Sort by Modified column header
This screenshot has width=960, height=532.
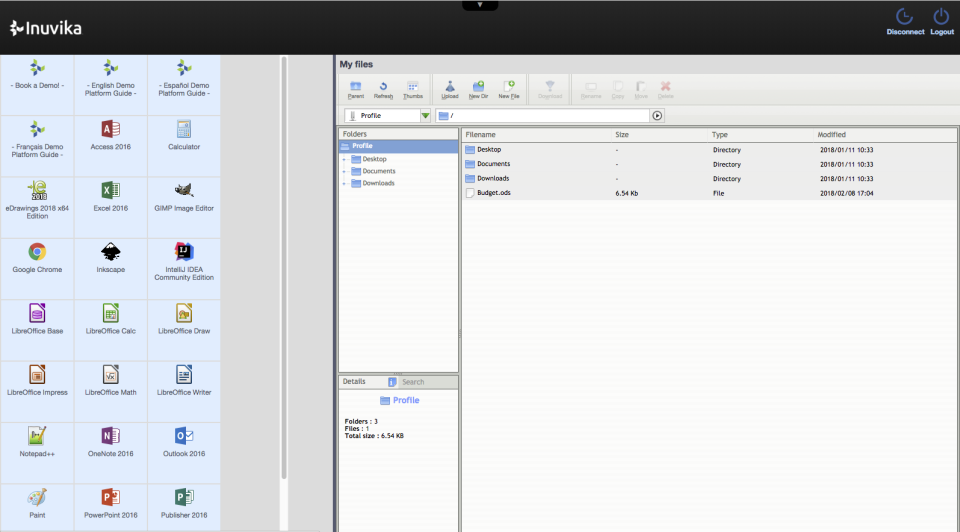point(885,135)
